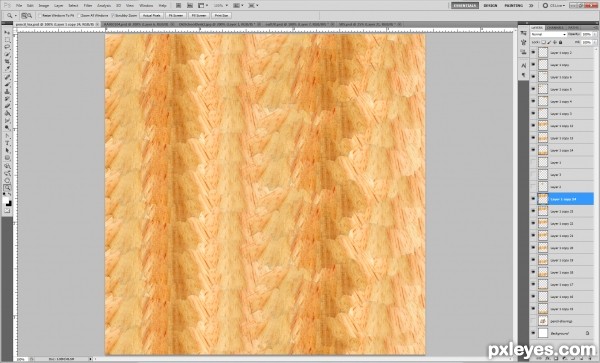Select the Clone Stamp tool

[x=7, y=92]
